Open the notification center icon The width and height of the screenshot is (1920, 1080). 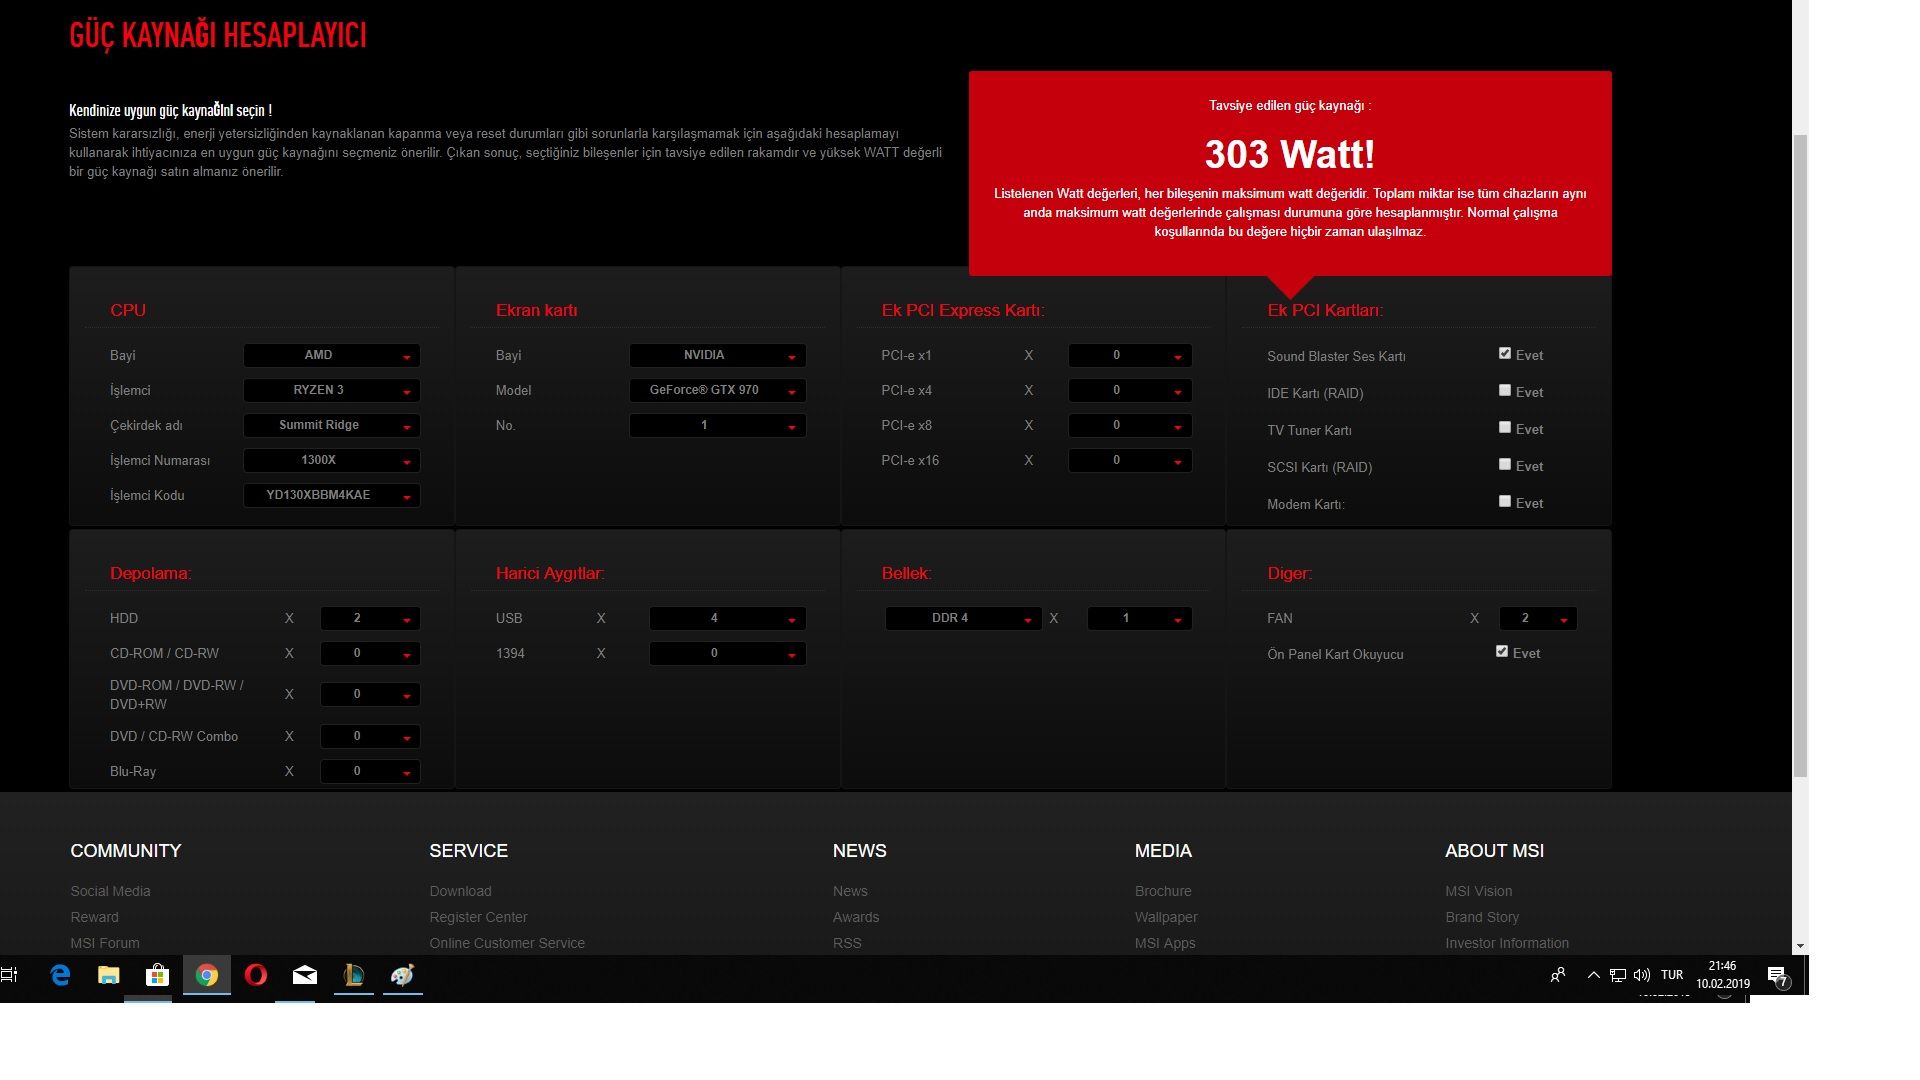(x=1777, y=976)
